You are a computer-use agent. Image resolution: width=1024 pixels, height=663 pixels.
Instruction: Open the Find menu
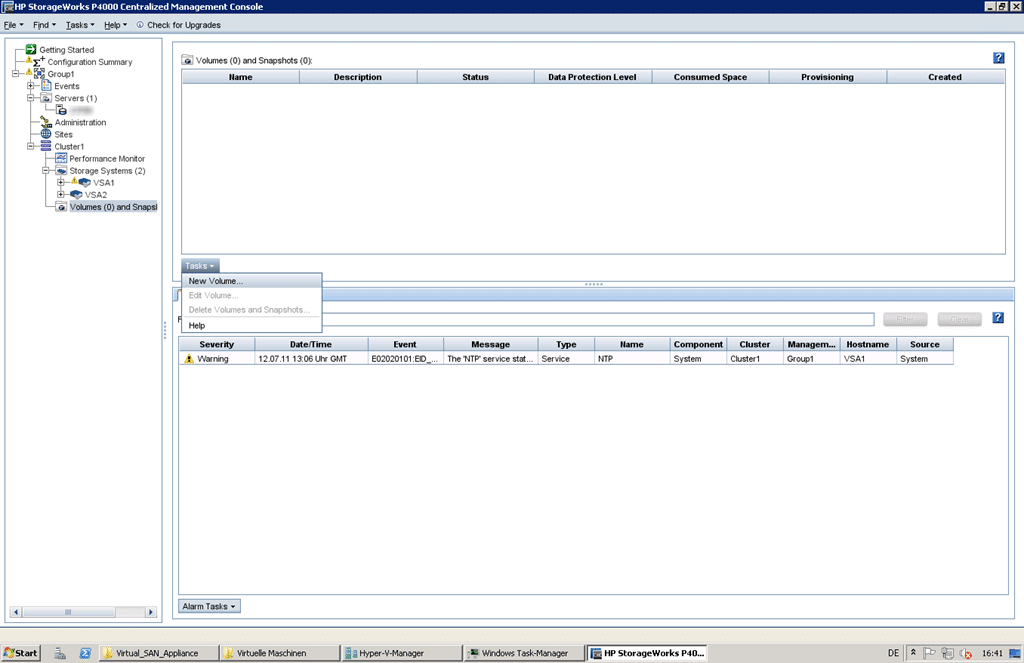(x=44, y=25)
